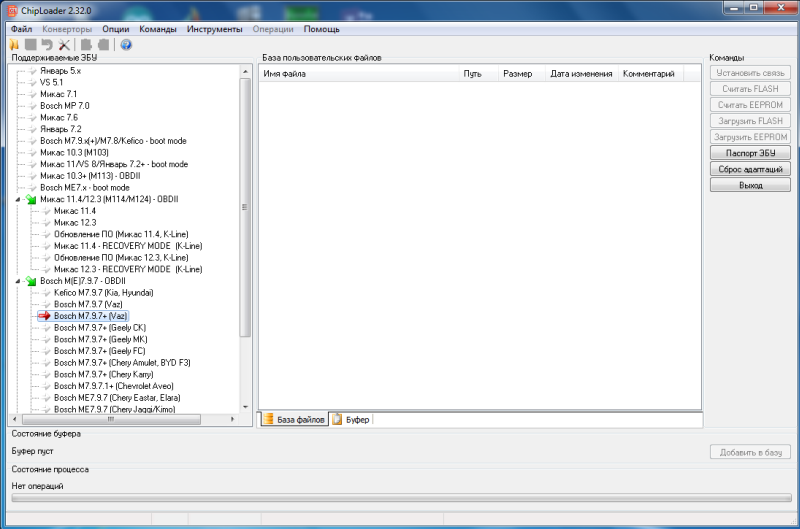This screenshot has width=800, height=529.
Task: Choose Bosch M7.9.7.1+ (Chevrolet Aveo)
Action: 114,385
